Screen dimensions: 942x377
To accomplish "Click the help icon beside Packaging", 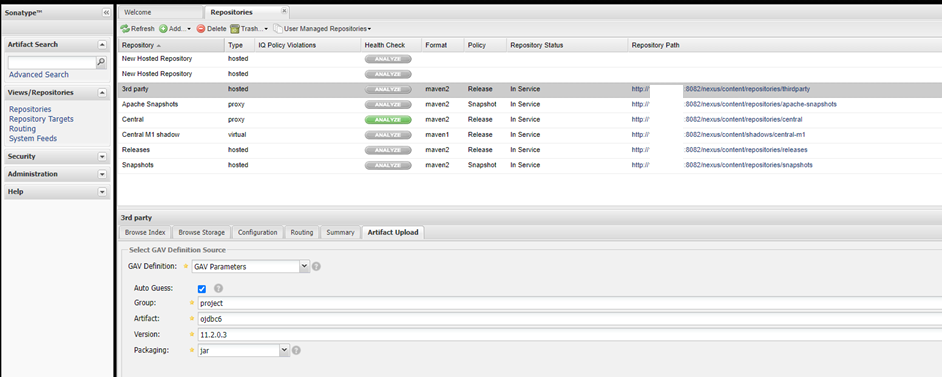I will tap(296, 350).
